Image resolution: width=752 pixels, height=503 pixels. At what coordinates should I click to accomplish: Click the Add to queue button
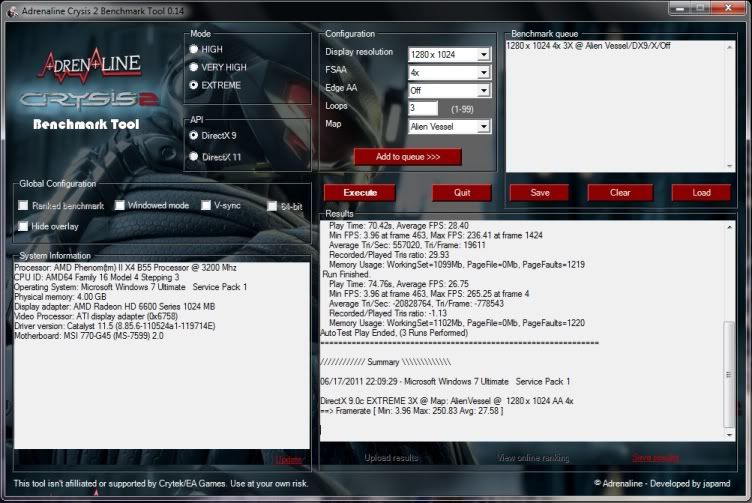point(408,157)
